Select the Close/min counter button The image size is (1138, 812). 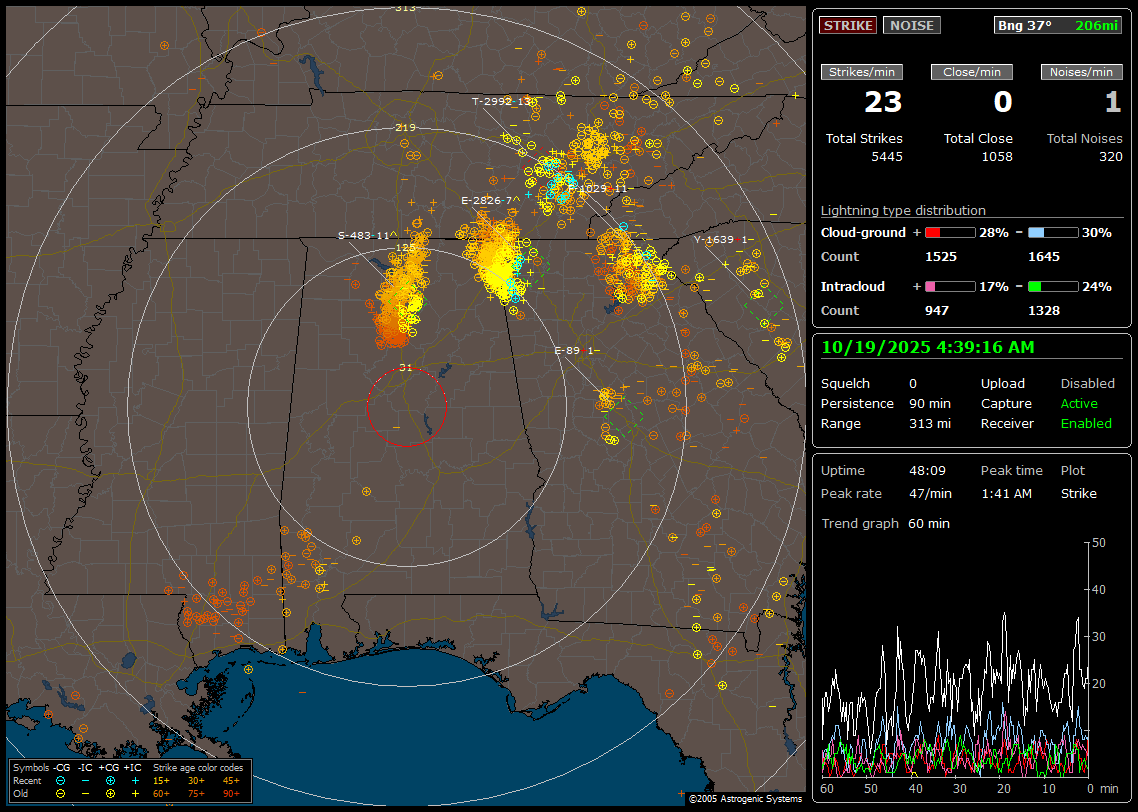[972, 72]
